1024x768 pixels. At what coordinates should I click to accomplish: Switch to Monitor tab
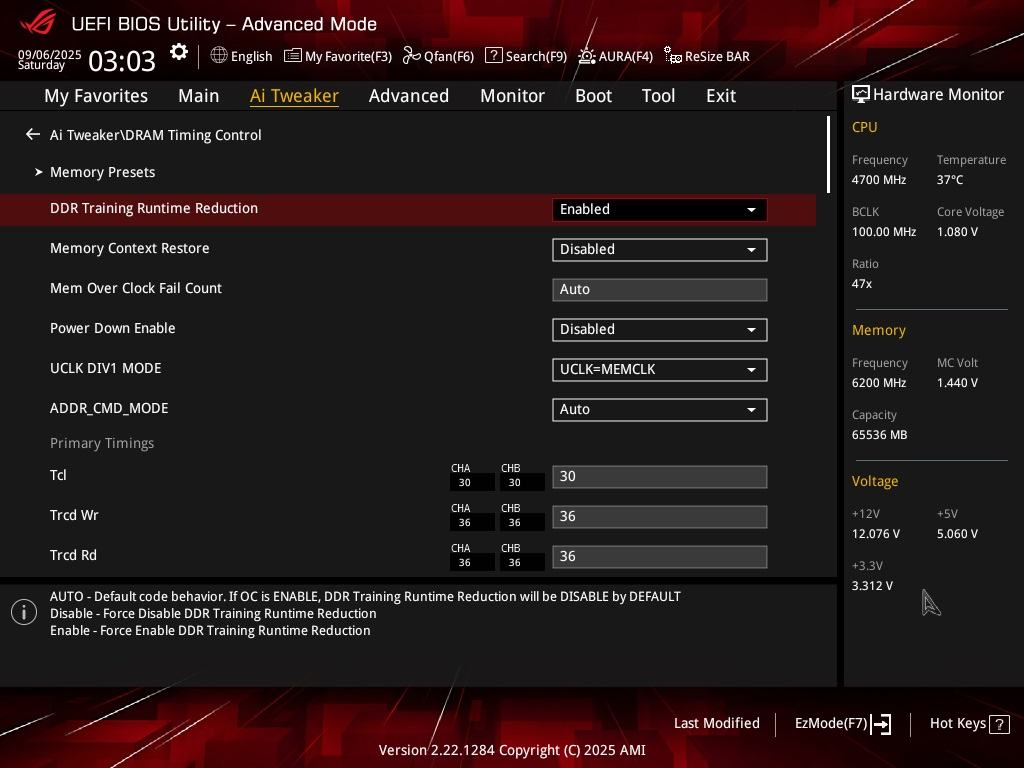[512, 96]
